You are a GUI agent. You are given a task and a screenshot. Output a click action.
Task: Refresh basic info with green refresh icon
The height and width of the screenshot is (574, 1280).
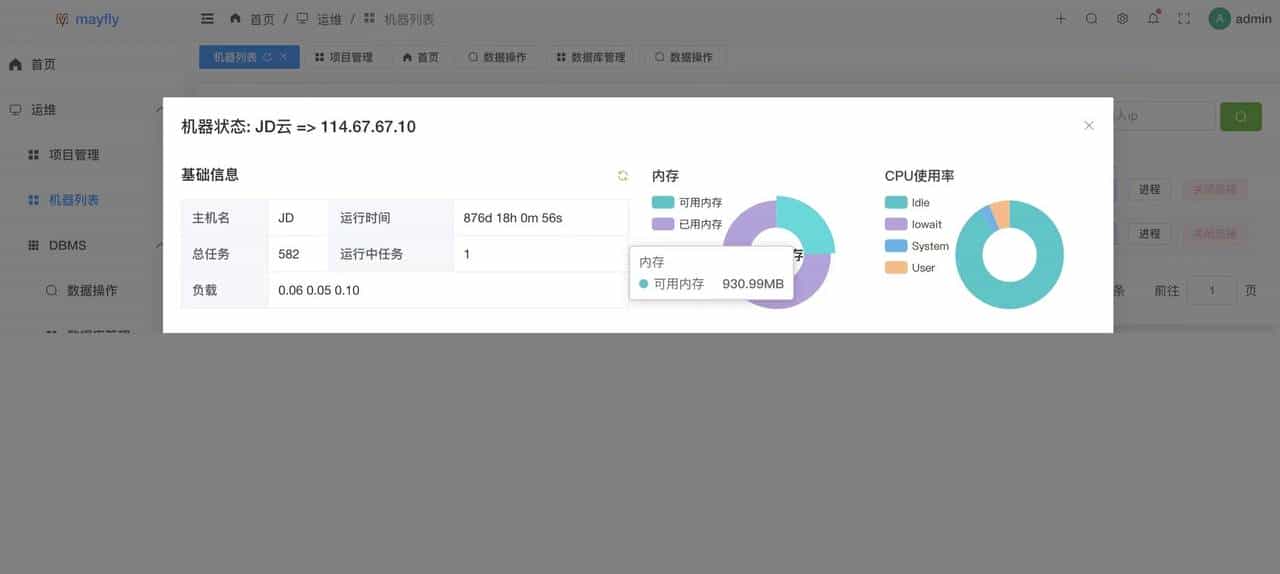pos(623,176)
